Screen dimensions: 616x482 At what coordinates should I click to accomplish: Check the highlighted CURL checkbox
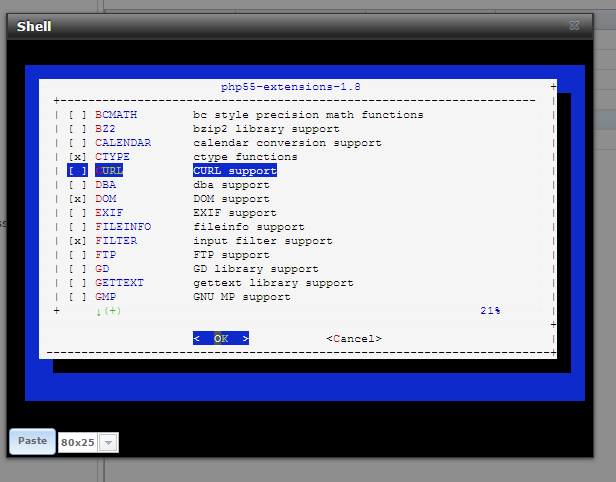click(77, 171)
